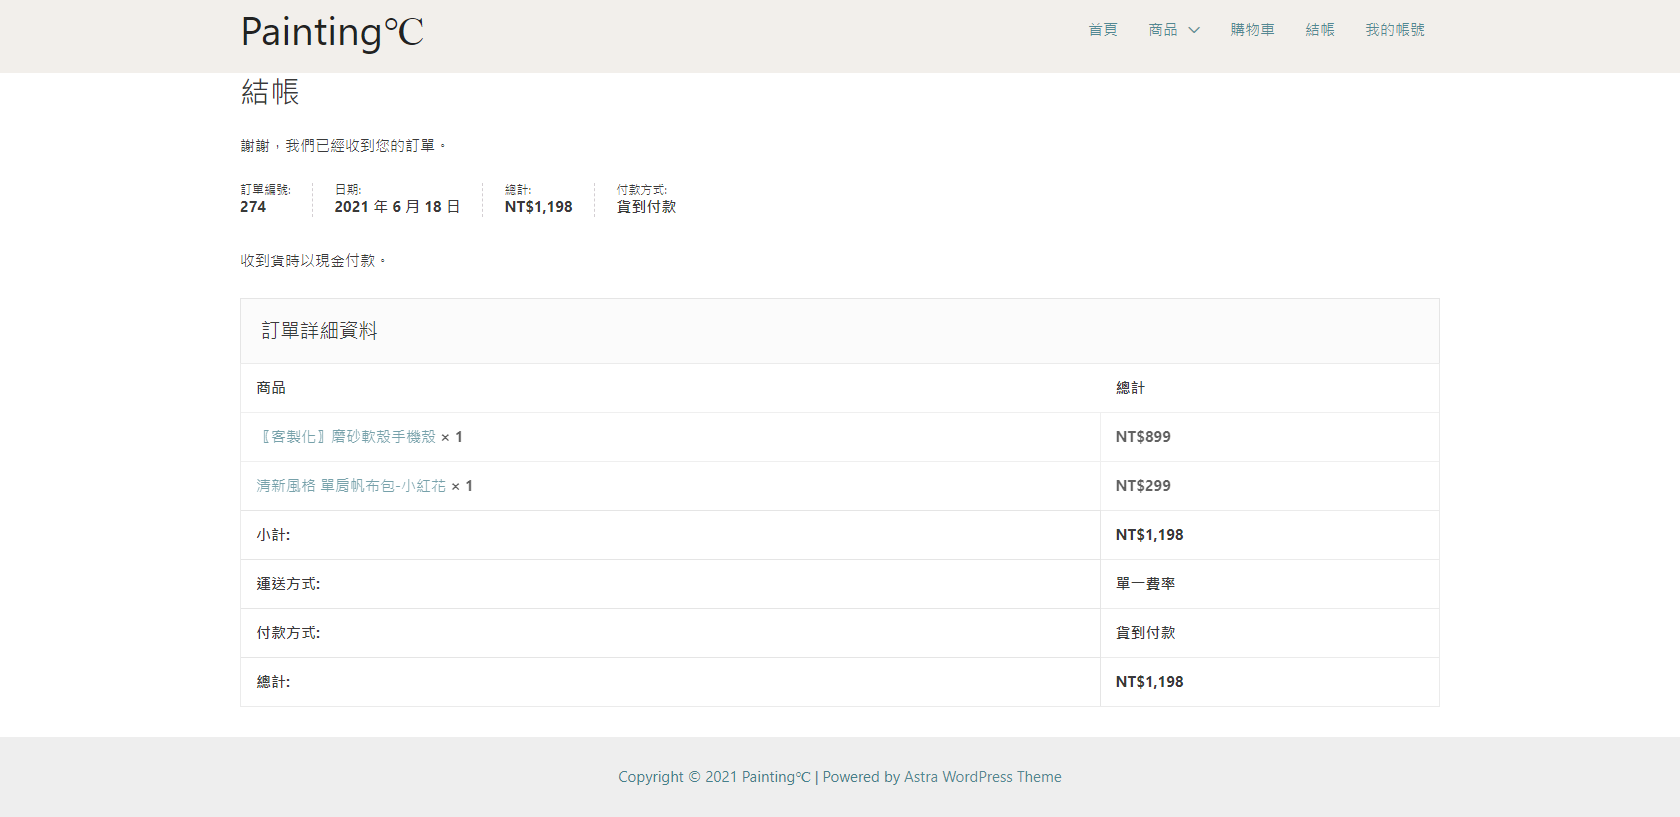This screenshot has width=1680, height=817.
Task: Open the 磨砂軟殼手機殼 product link
Action: click(347, 437)
